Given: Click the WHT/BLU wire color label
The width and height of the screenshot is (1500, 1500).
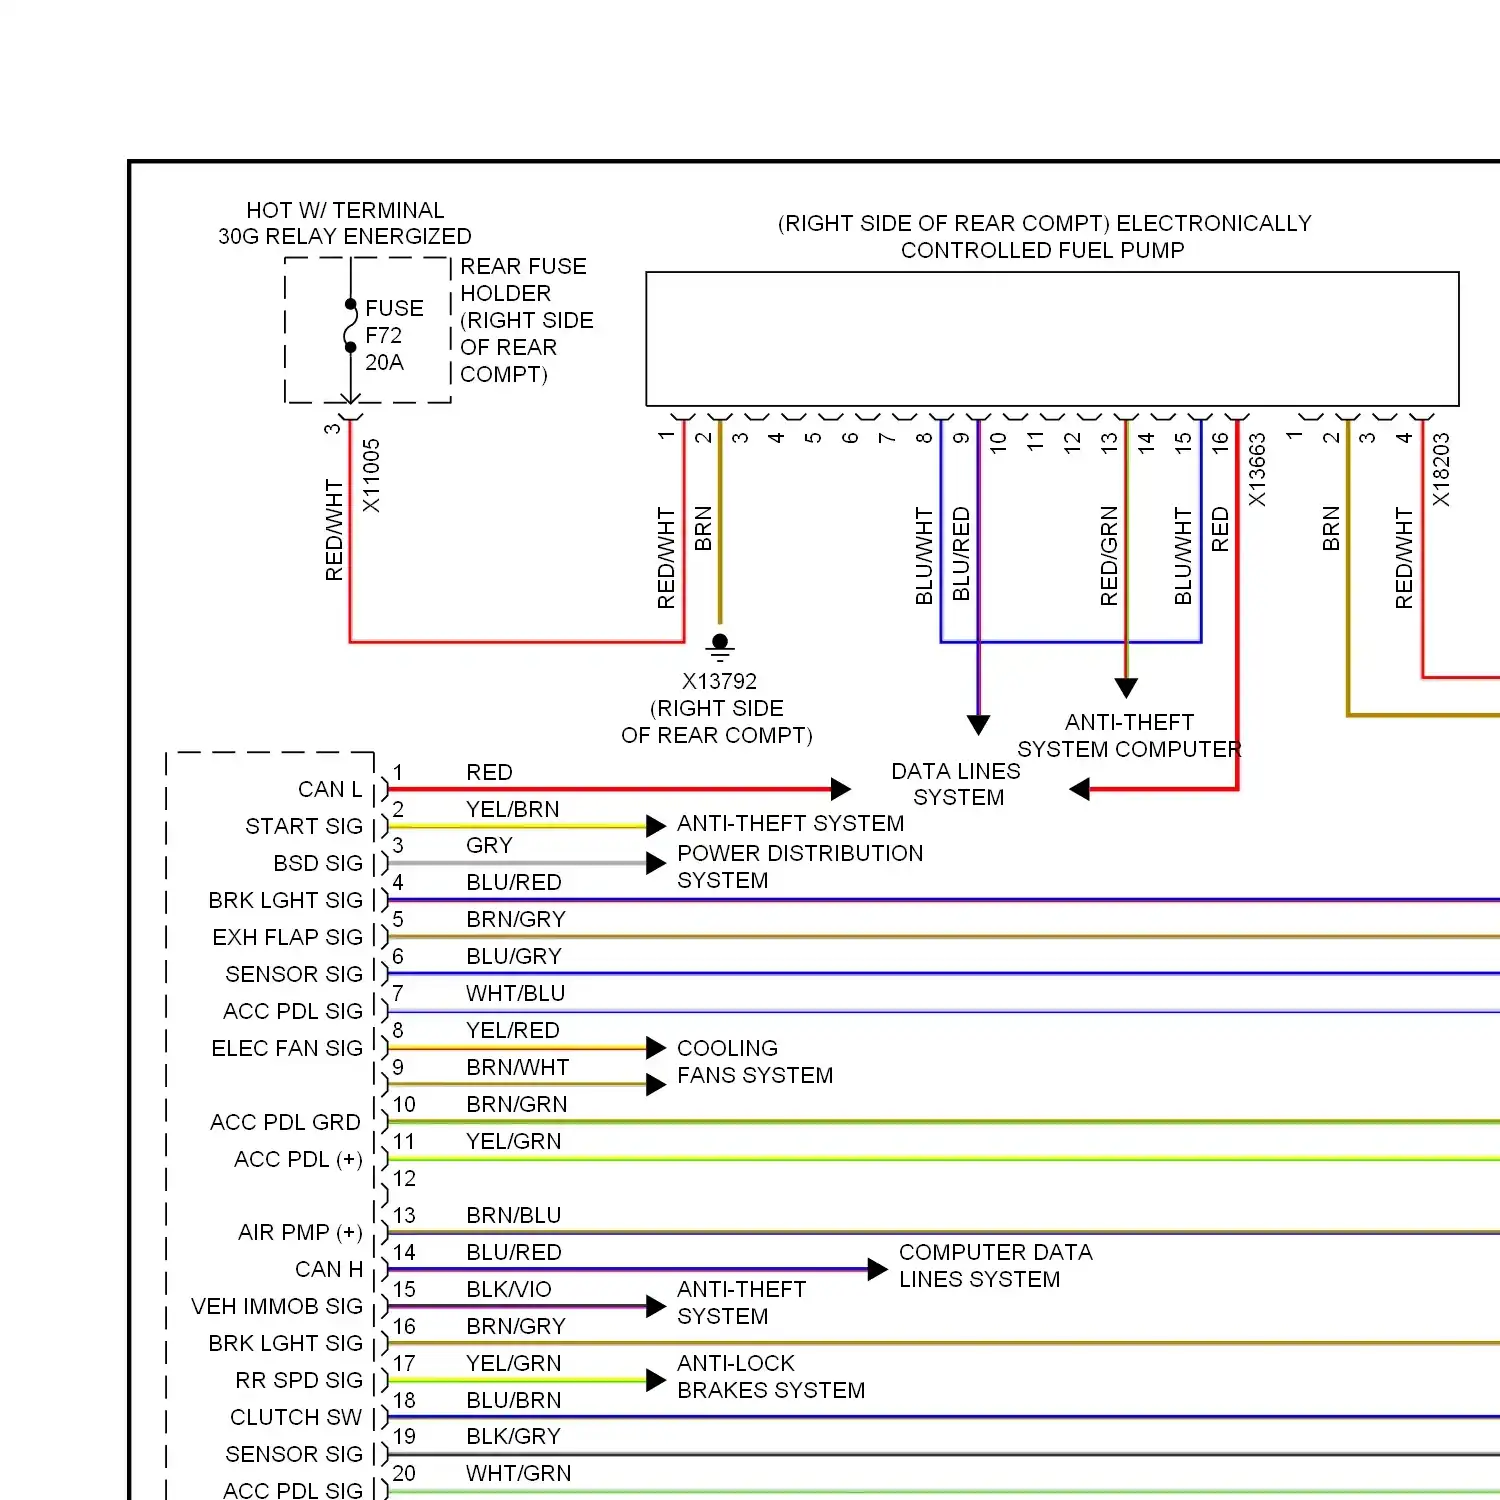Looking at the screenshot, I should [x=516, y=993].
